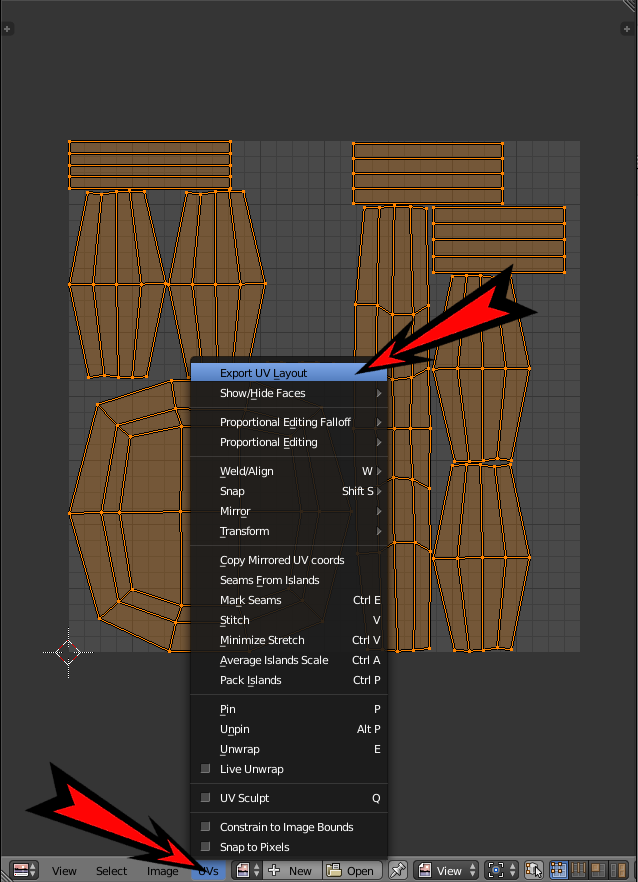Select the Pin menu entry
This screenshot has width=638, height=882.
pos(289,709)
